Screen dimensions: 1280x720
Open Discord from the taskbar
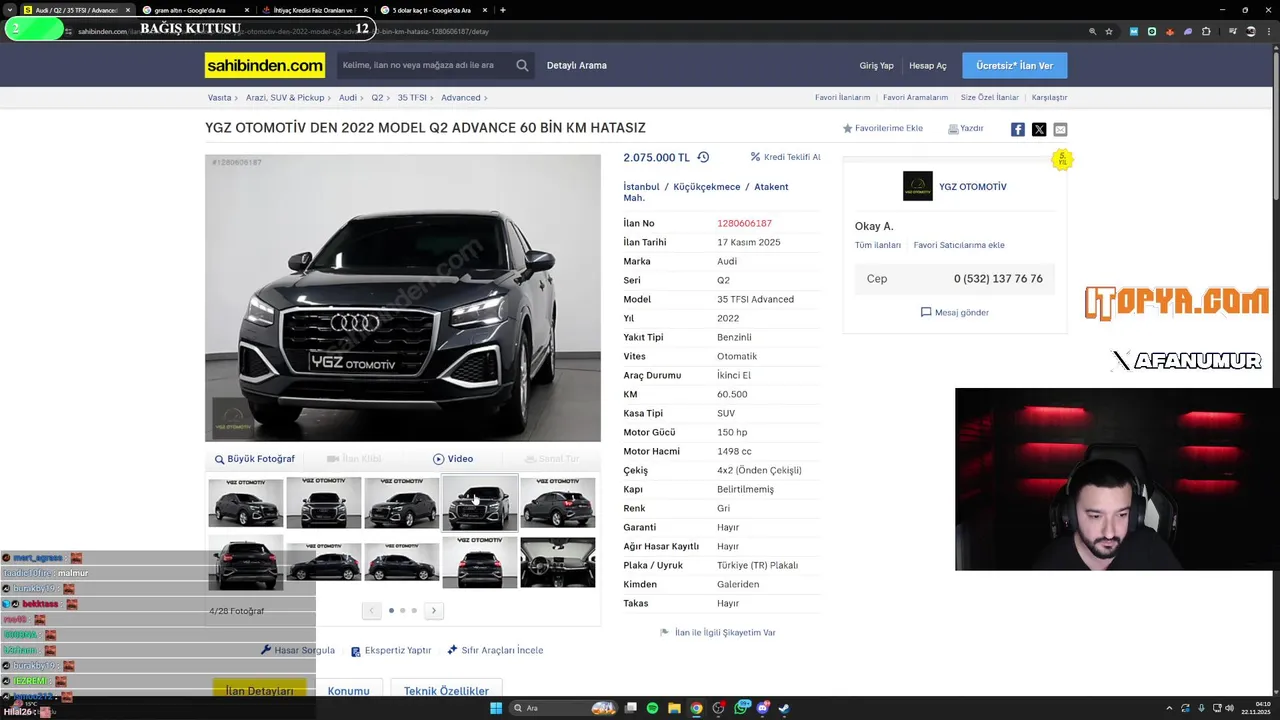pos(763,708)
